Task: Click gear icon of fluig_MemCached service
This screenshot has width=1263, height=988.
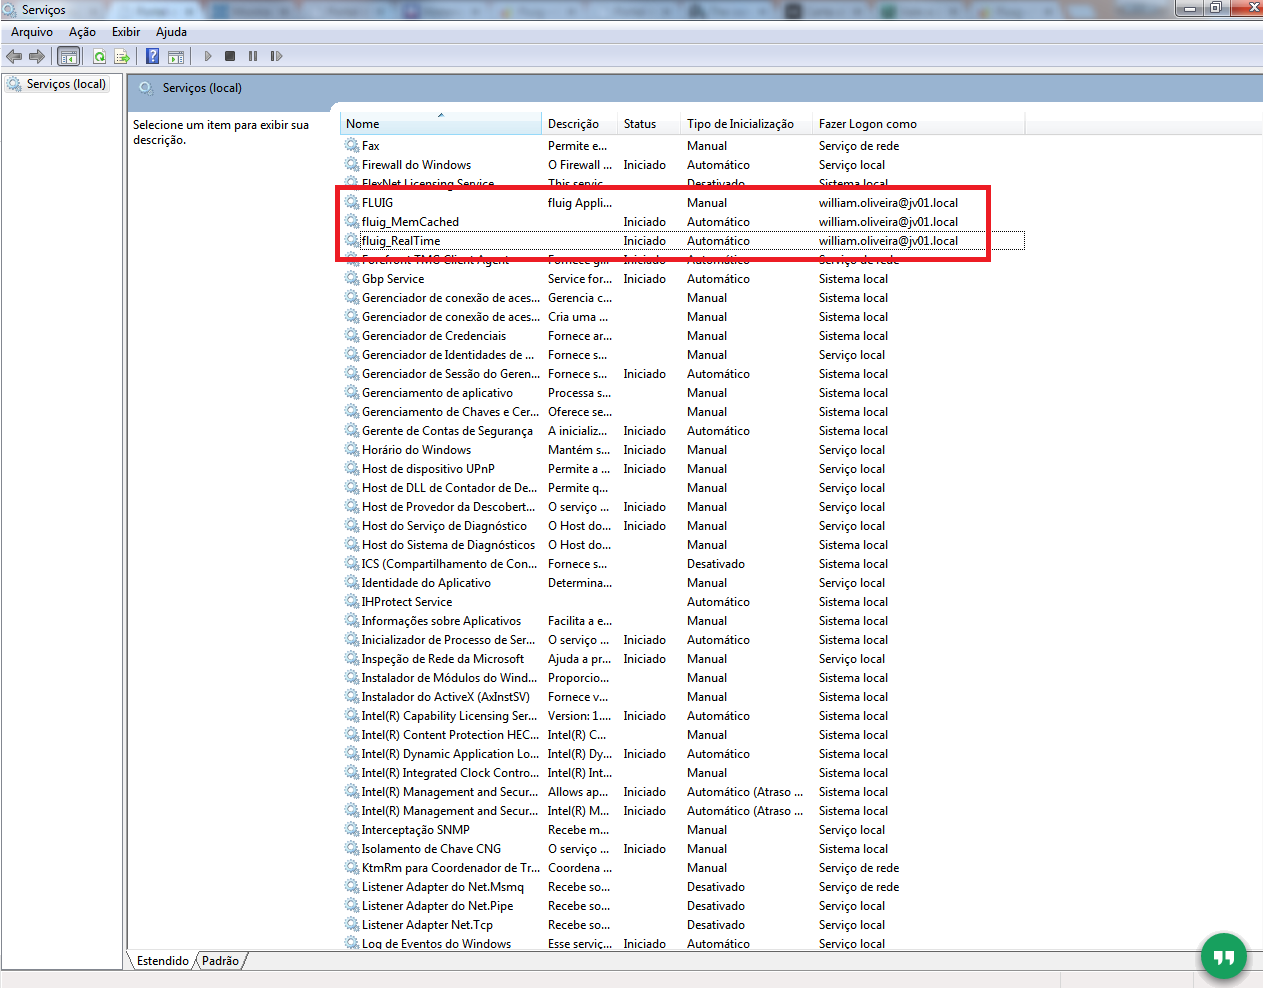Action: [352, 221]
